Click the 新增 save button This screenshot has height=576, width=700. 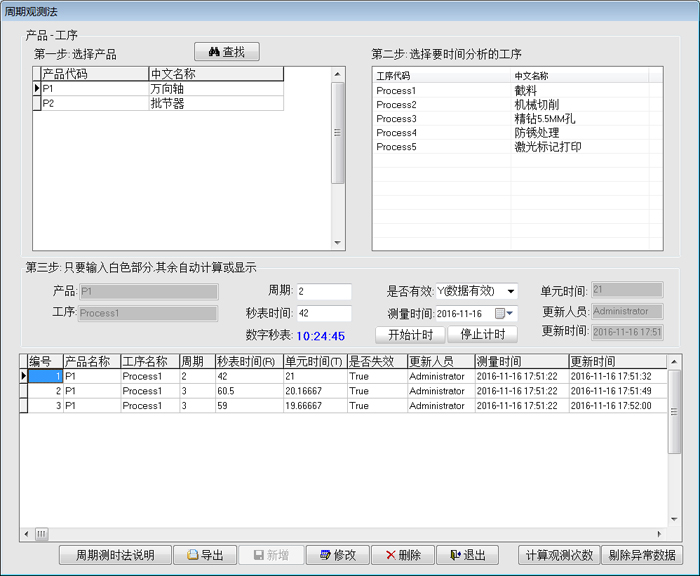click(x=271, y=555)
